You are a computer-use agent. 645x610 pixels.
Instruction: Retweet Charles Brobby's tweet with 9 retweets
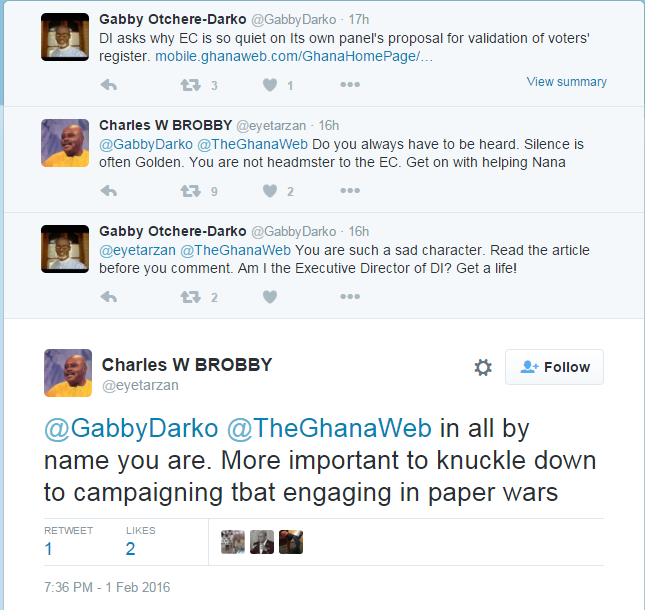190,191
